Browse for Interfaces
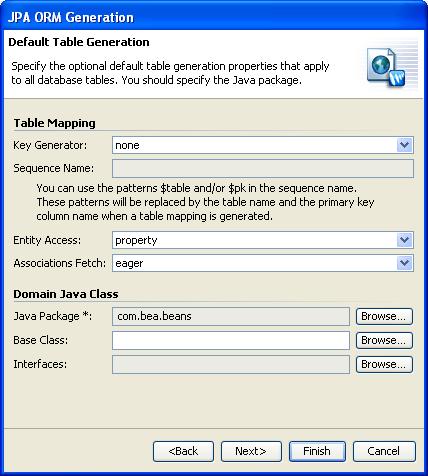 [384, 364]
